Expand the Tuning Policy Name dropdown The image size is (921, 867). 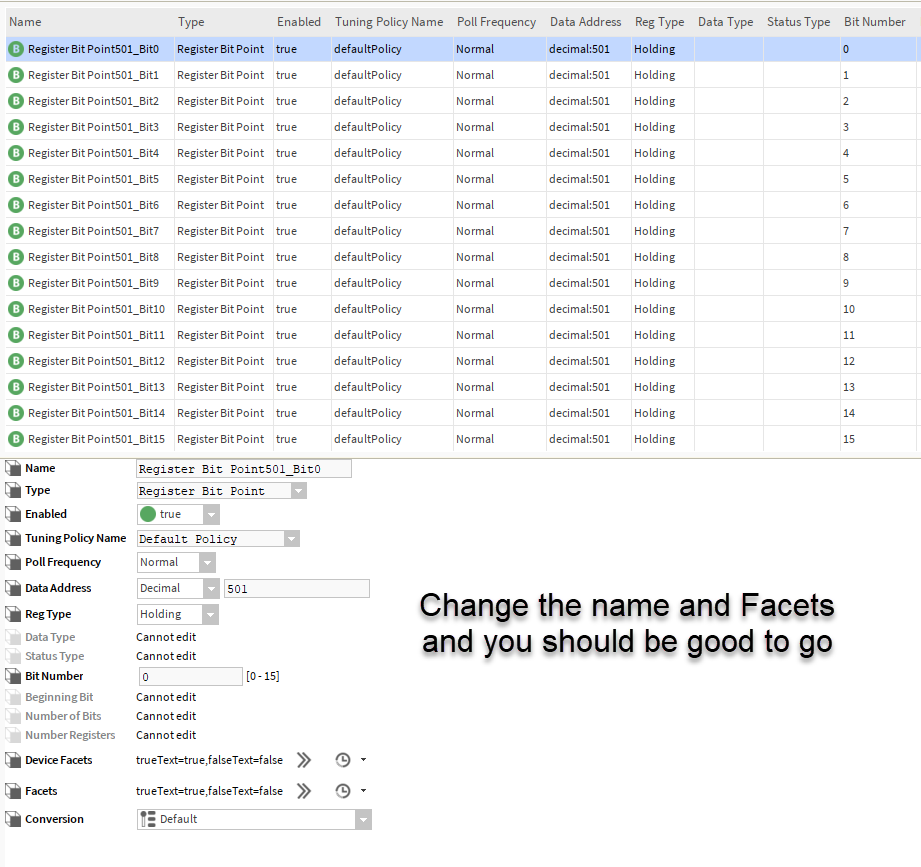click(291, 539)
